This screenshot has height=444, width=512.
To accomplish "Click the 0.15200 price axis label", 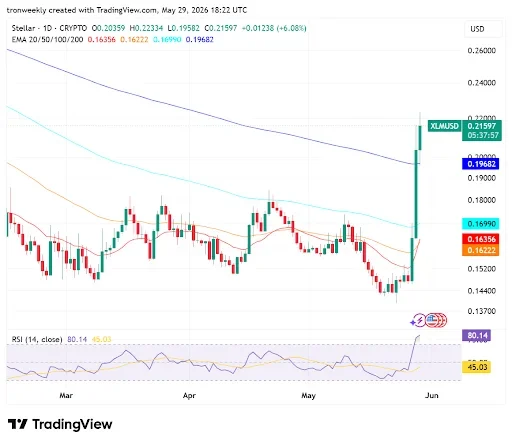I will [482, 269].
